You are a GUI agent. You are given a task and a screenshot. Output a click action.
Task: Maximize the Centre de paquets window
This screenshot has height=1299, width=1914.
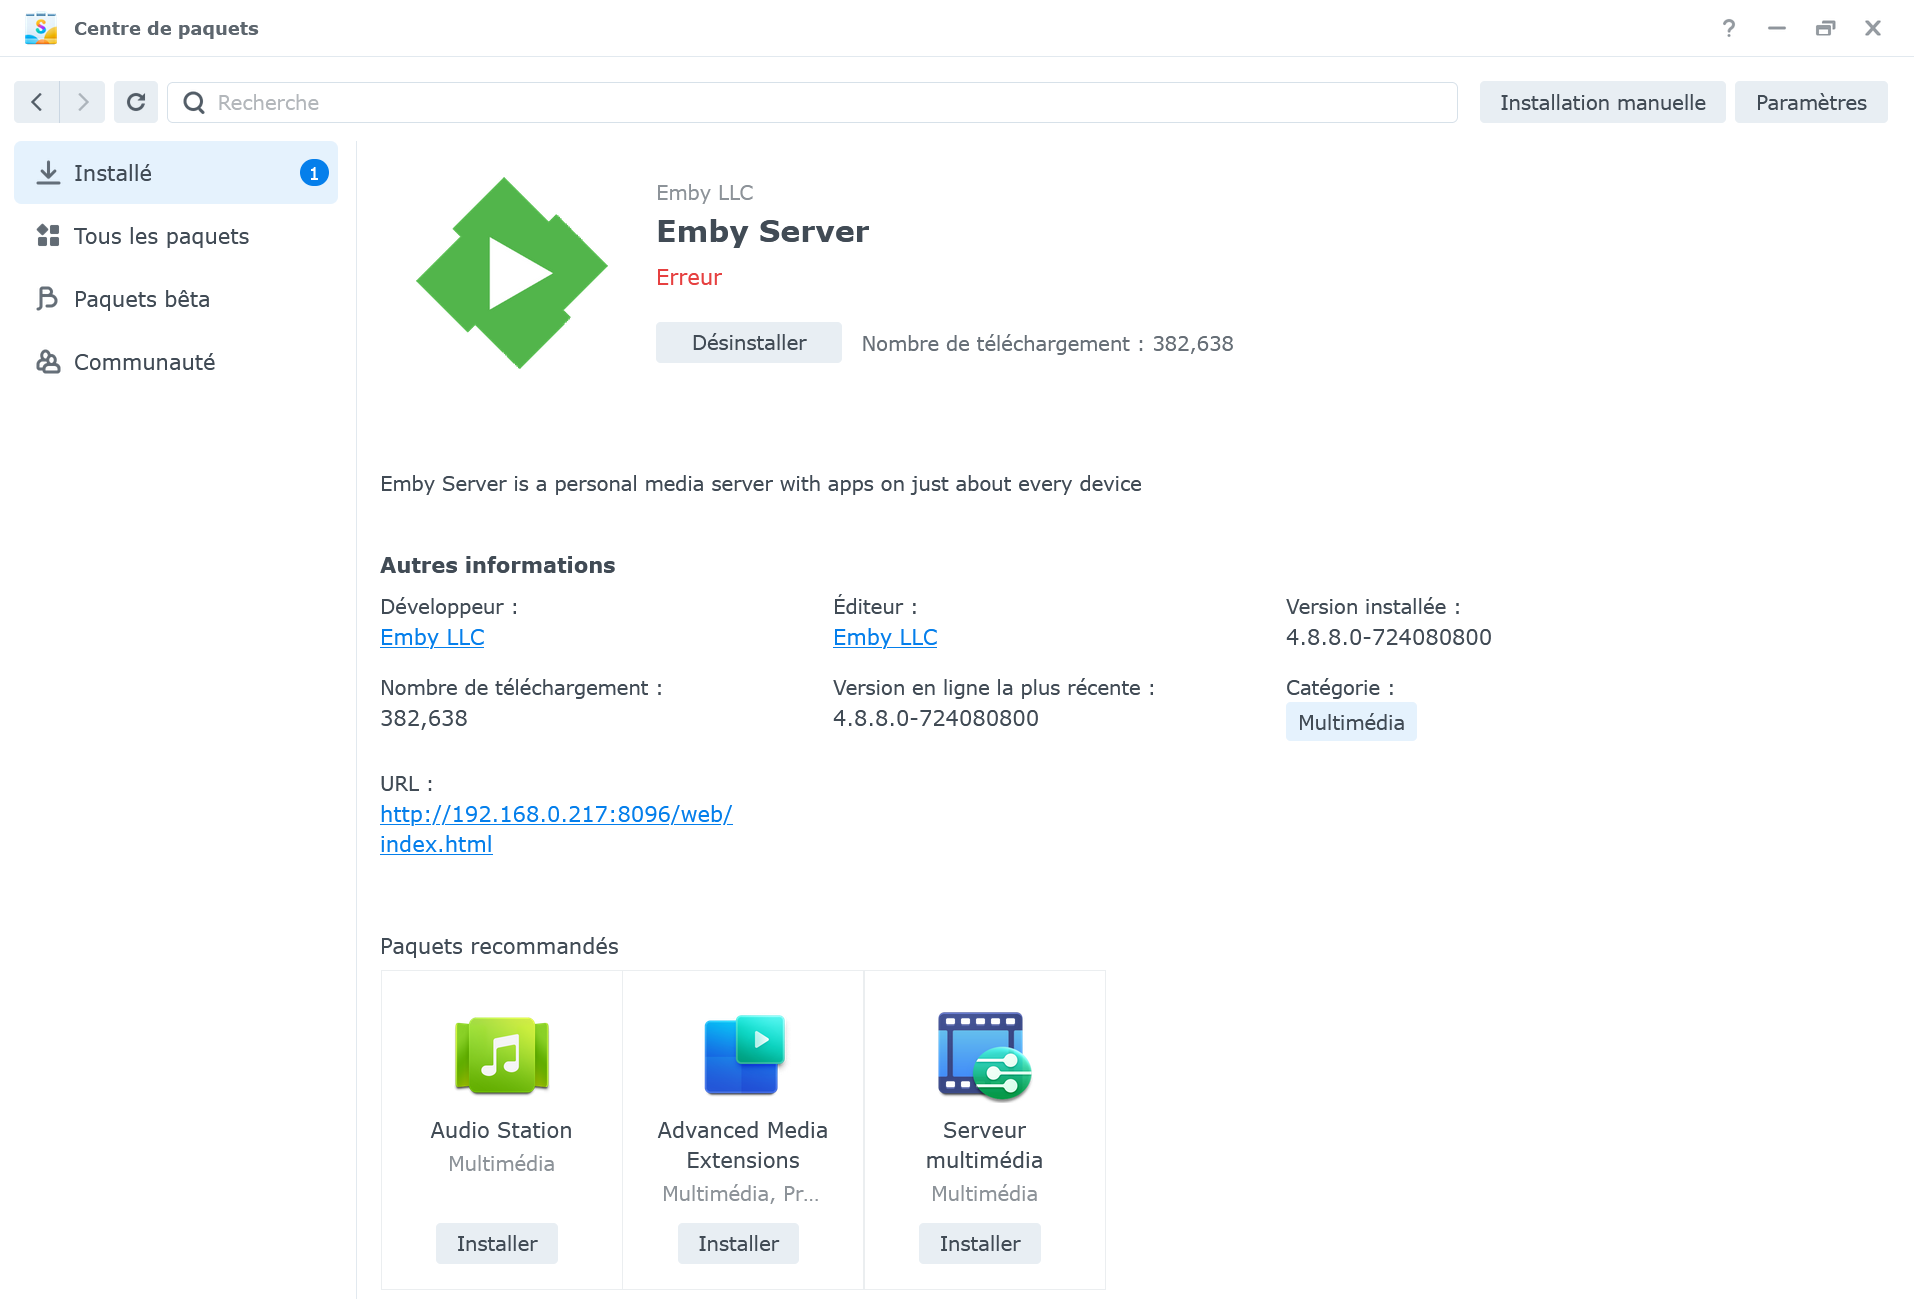(x=1825, y=28)
